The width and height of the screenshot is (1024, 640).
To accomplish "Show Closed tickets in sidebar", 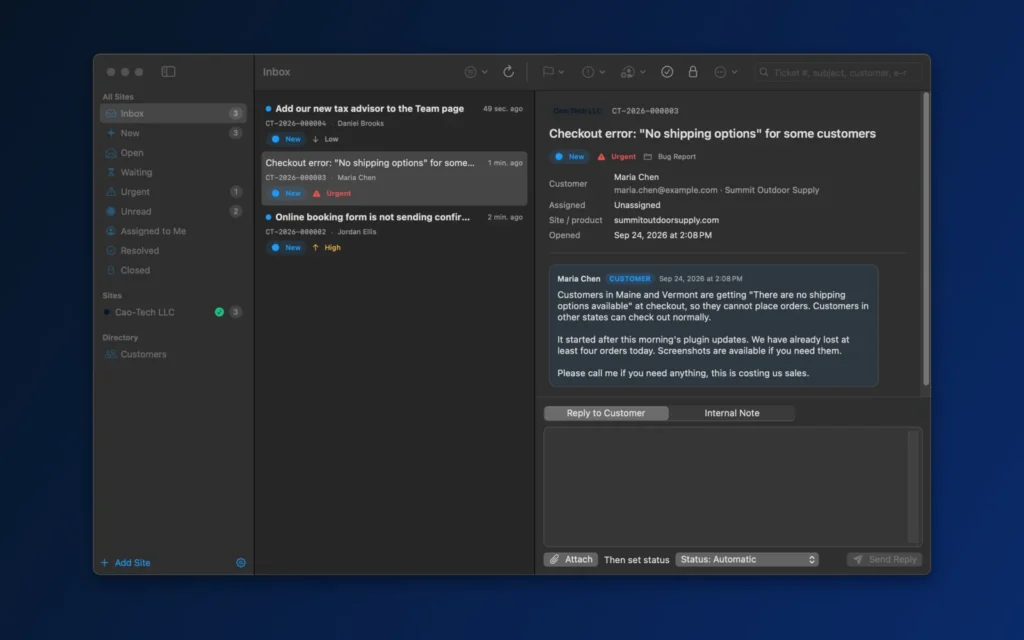I will (x=173, y=270).
